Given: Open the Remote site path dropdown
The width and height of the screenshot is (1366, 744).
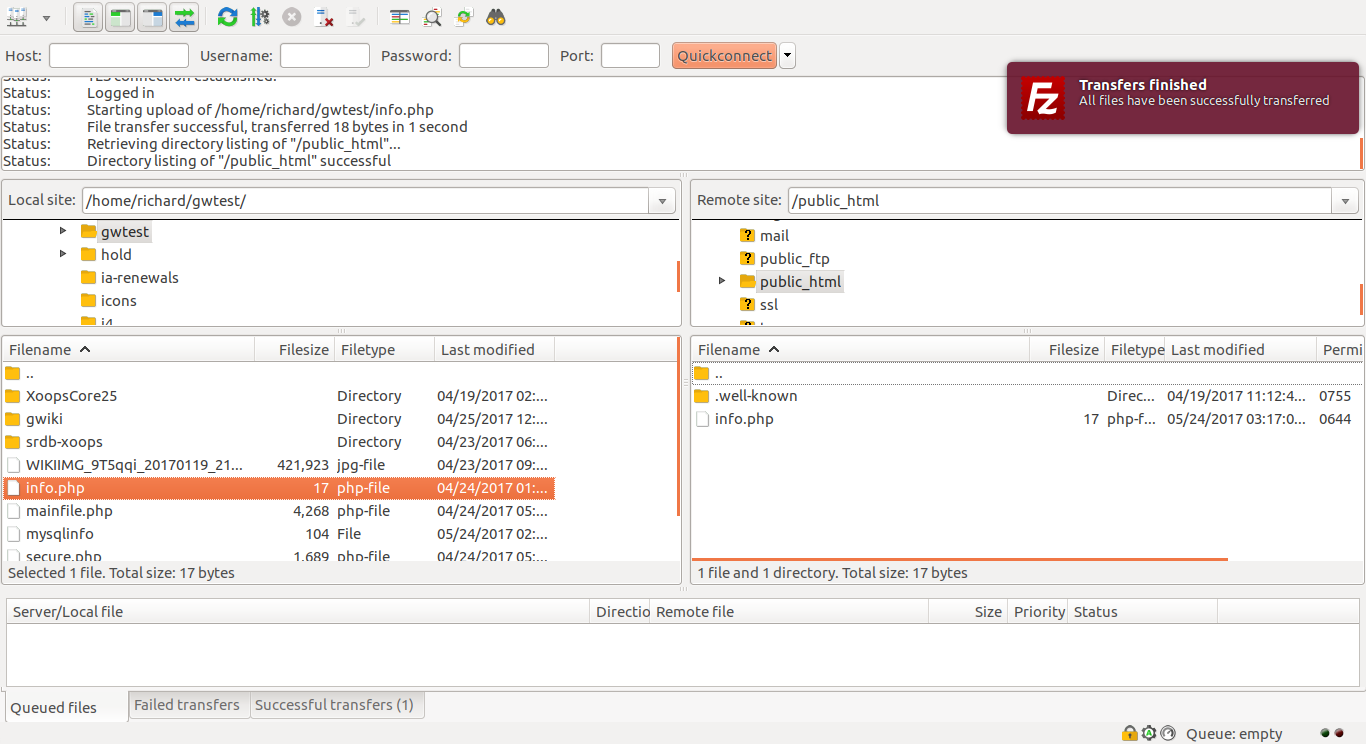Looking at the screenshot, I should [1345, 200].
